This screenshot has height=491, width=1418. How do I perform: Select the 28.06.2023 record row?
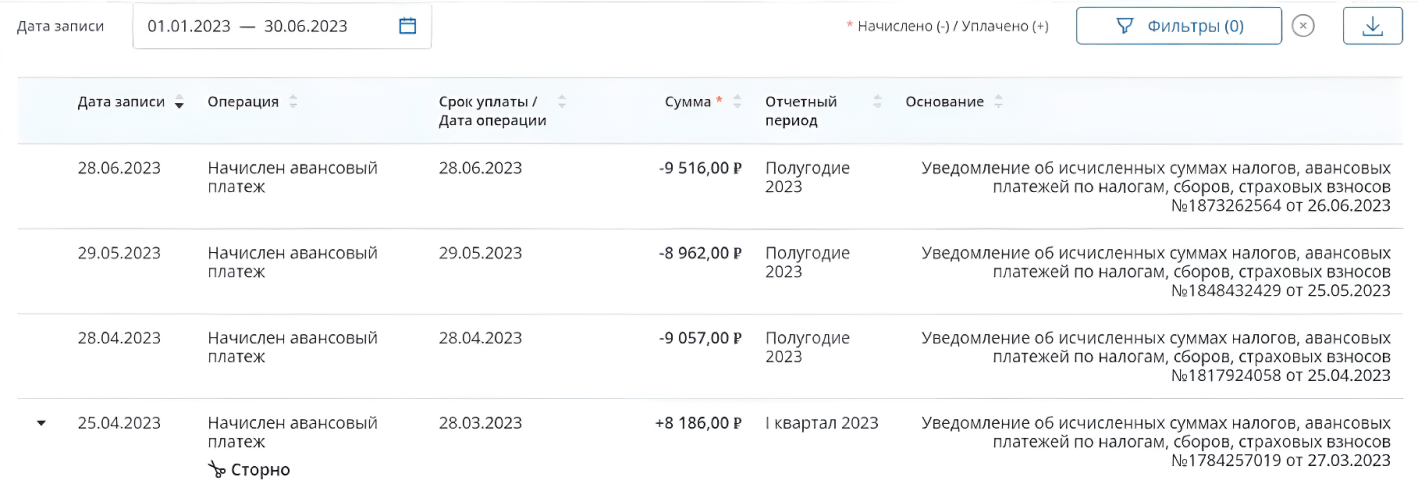(x=709, y=187)
